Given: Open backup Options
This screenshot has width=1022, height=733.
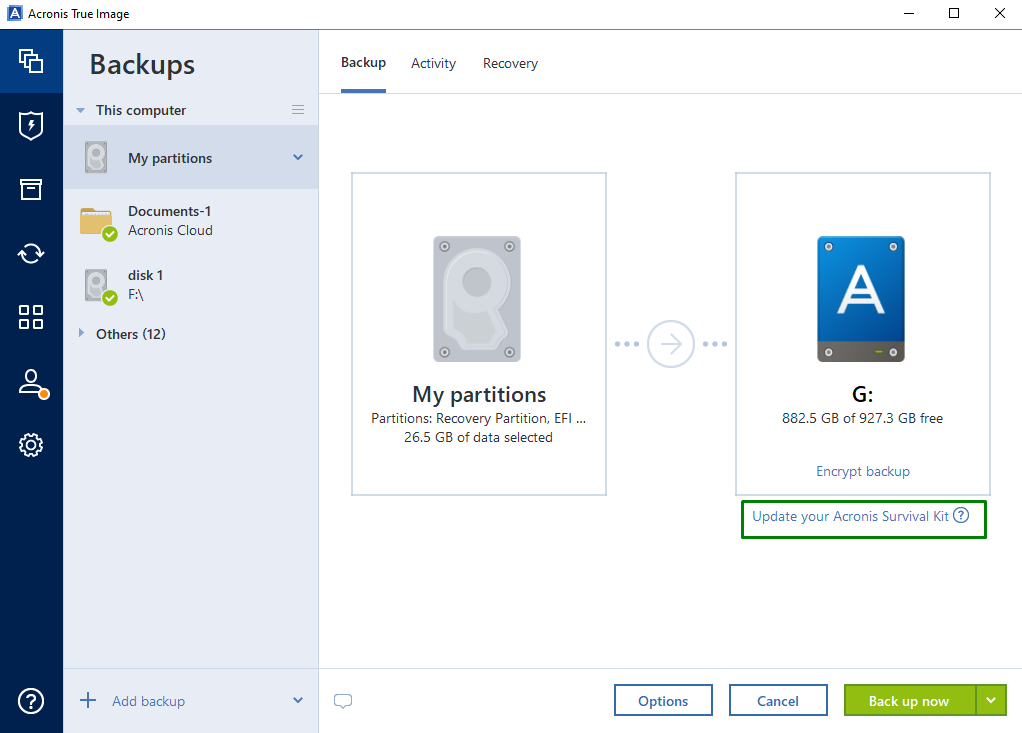Looking at the screenshot, I should click(663, 700).
